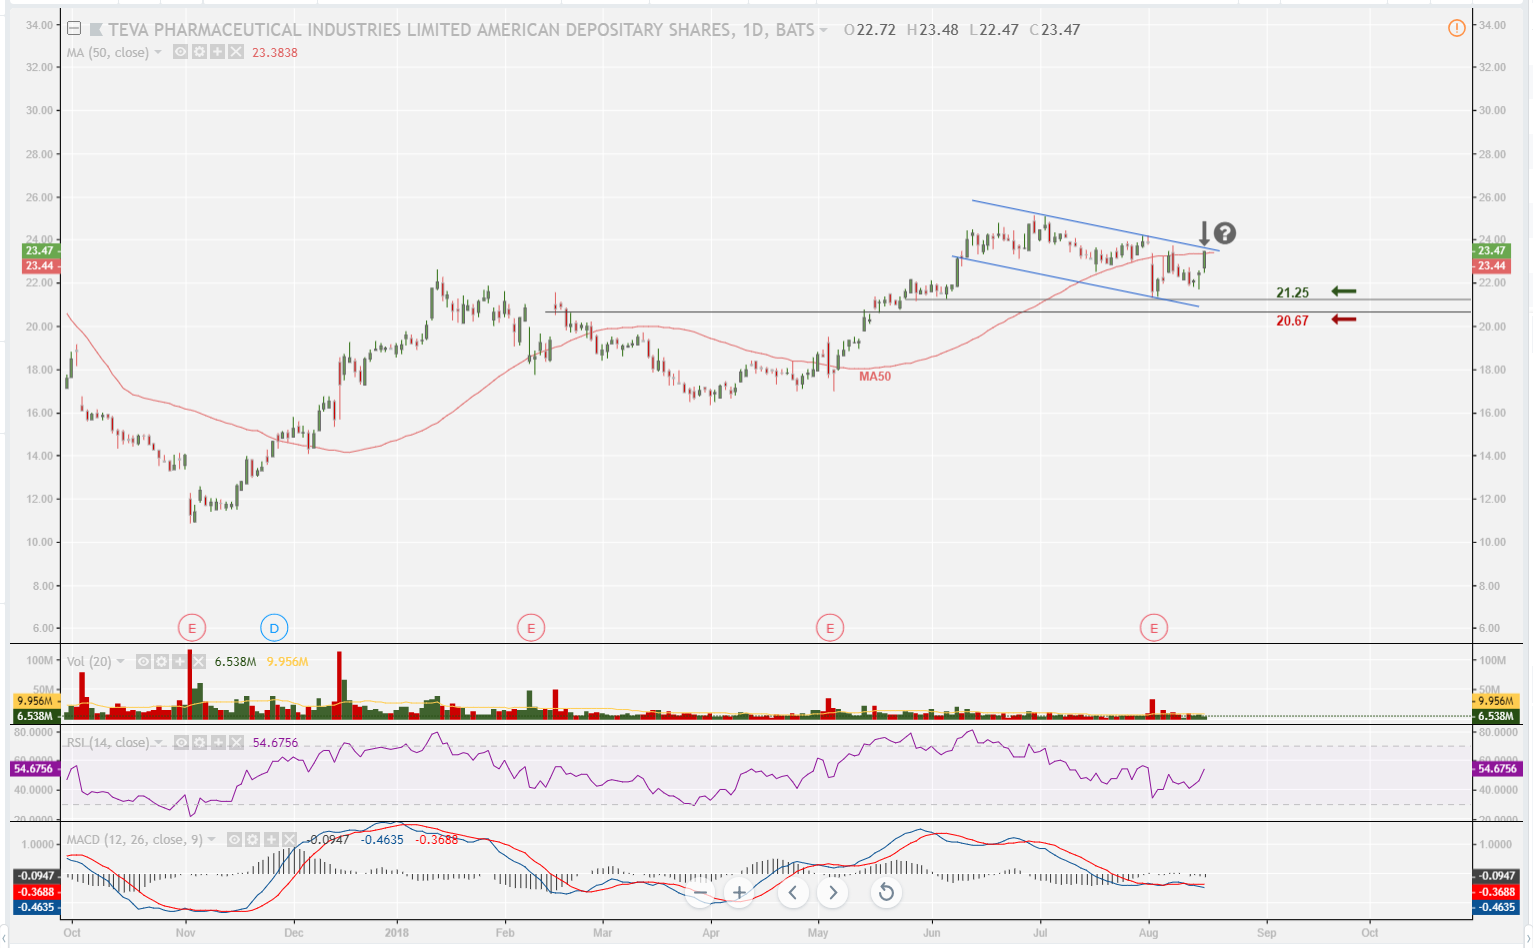Screen dimensions: 1533x948
Task: Open the August earnings E marker
Action: (x=1154, y=628)
